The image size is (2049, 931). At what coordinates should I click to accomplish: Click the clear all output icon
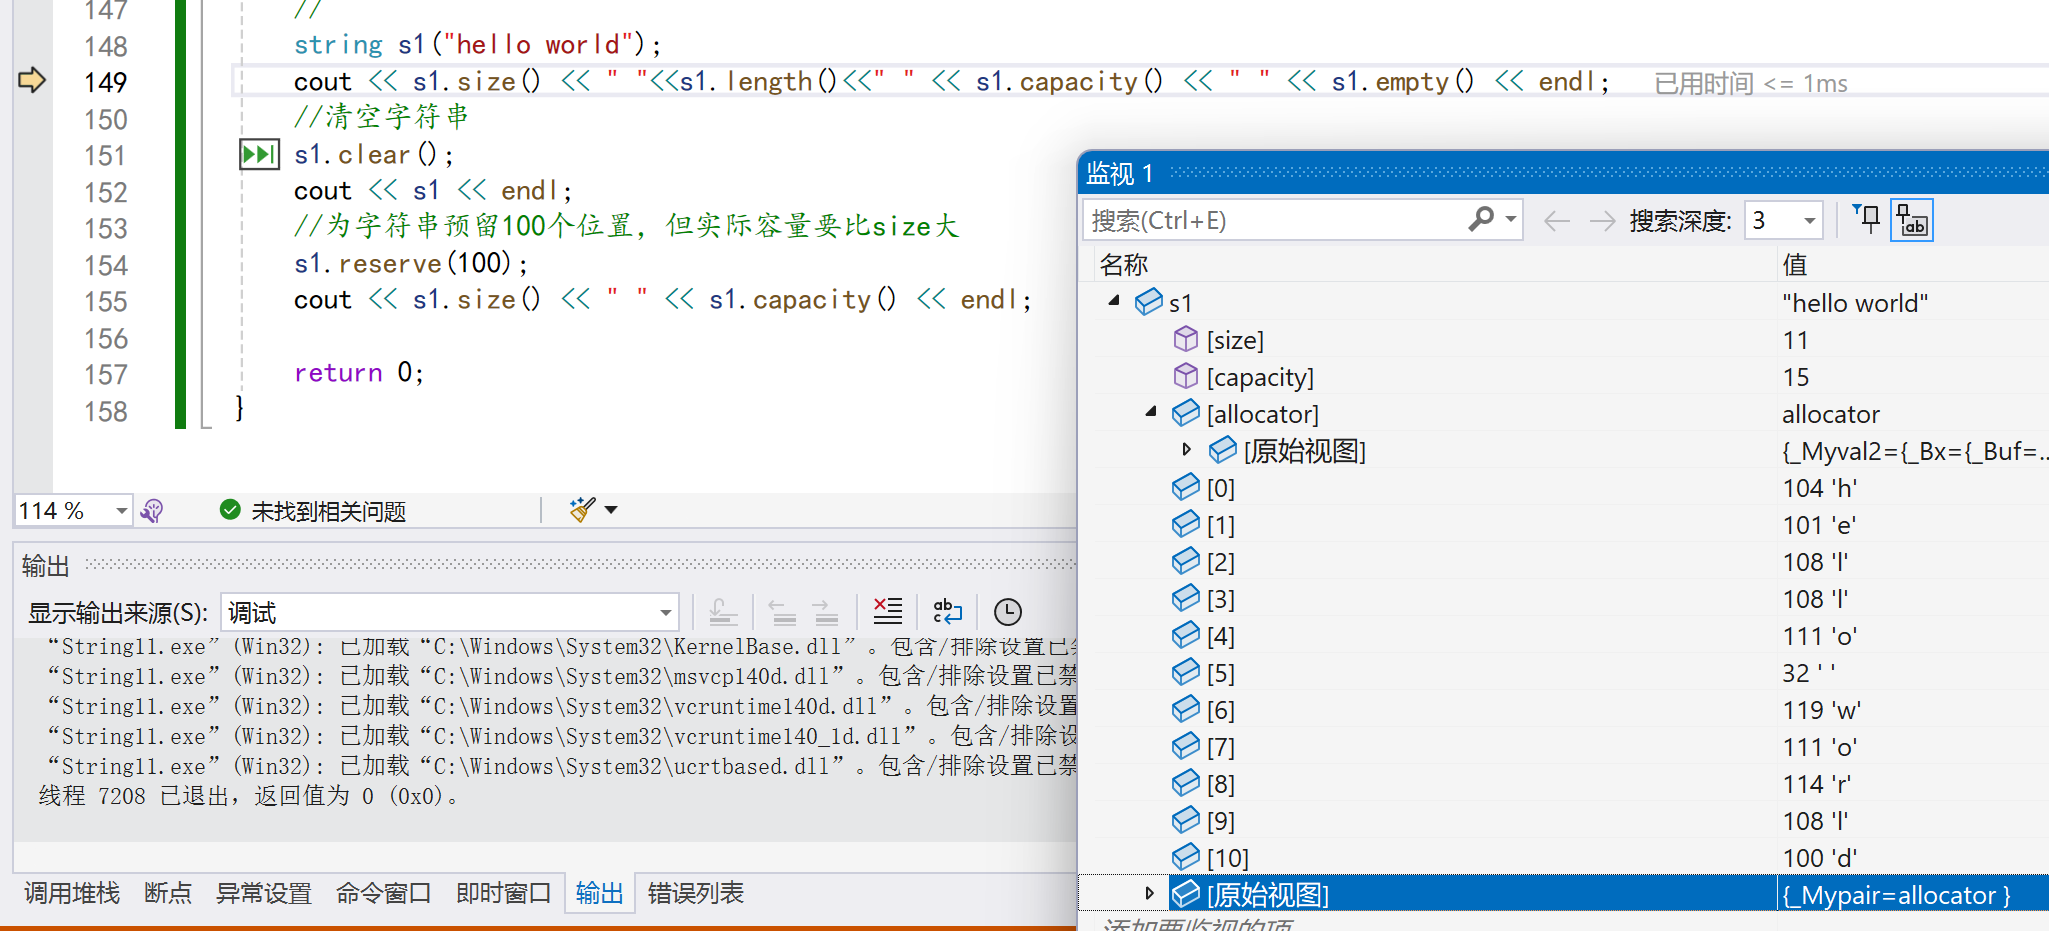coord(888,611)
